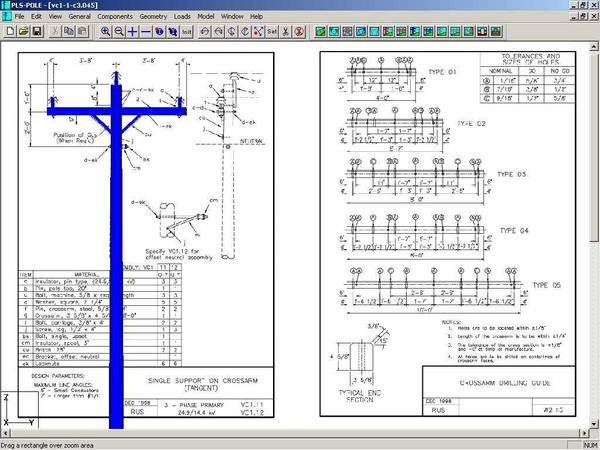
Task: Click the blue minus toolbar icon
Action: [x=146, y=31]
